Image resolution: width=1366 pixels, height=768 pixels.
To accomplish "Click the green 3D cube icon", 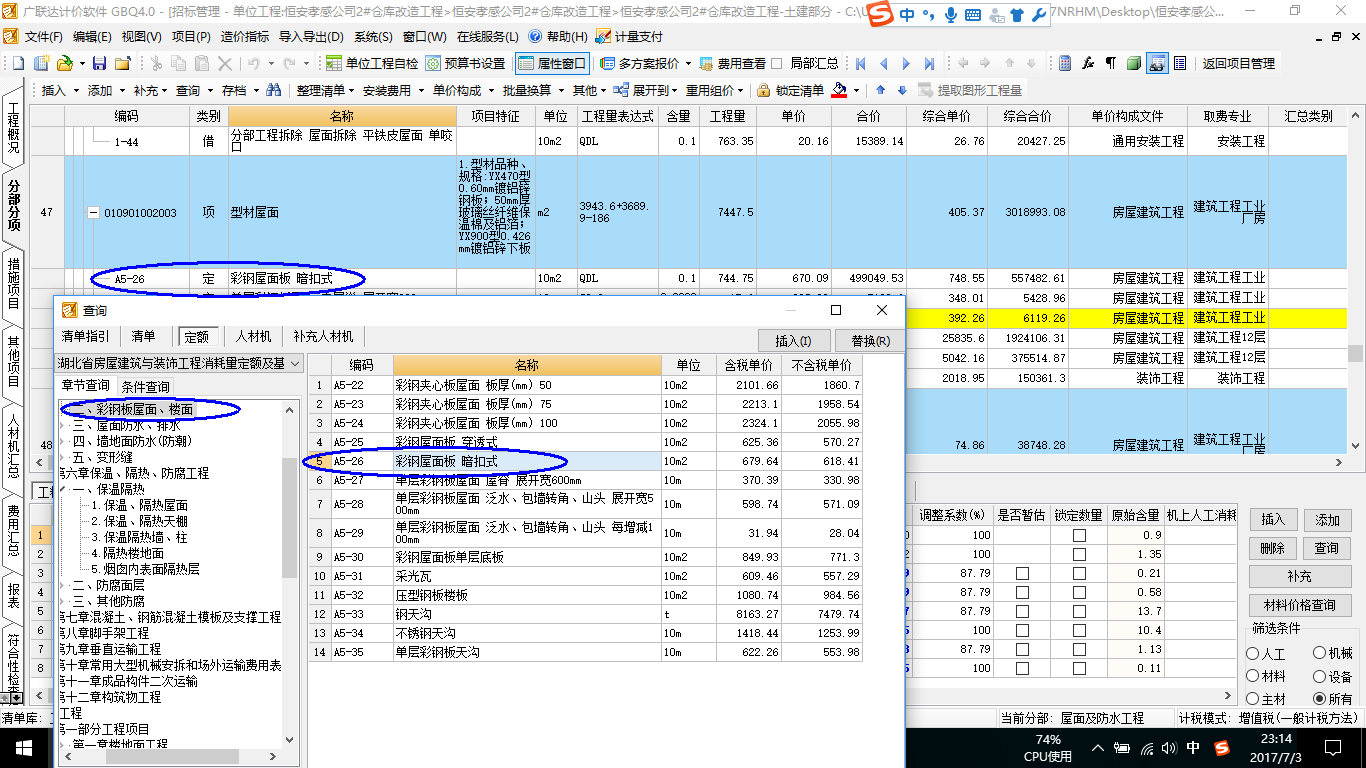I will (1133, 63).
